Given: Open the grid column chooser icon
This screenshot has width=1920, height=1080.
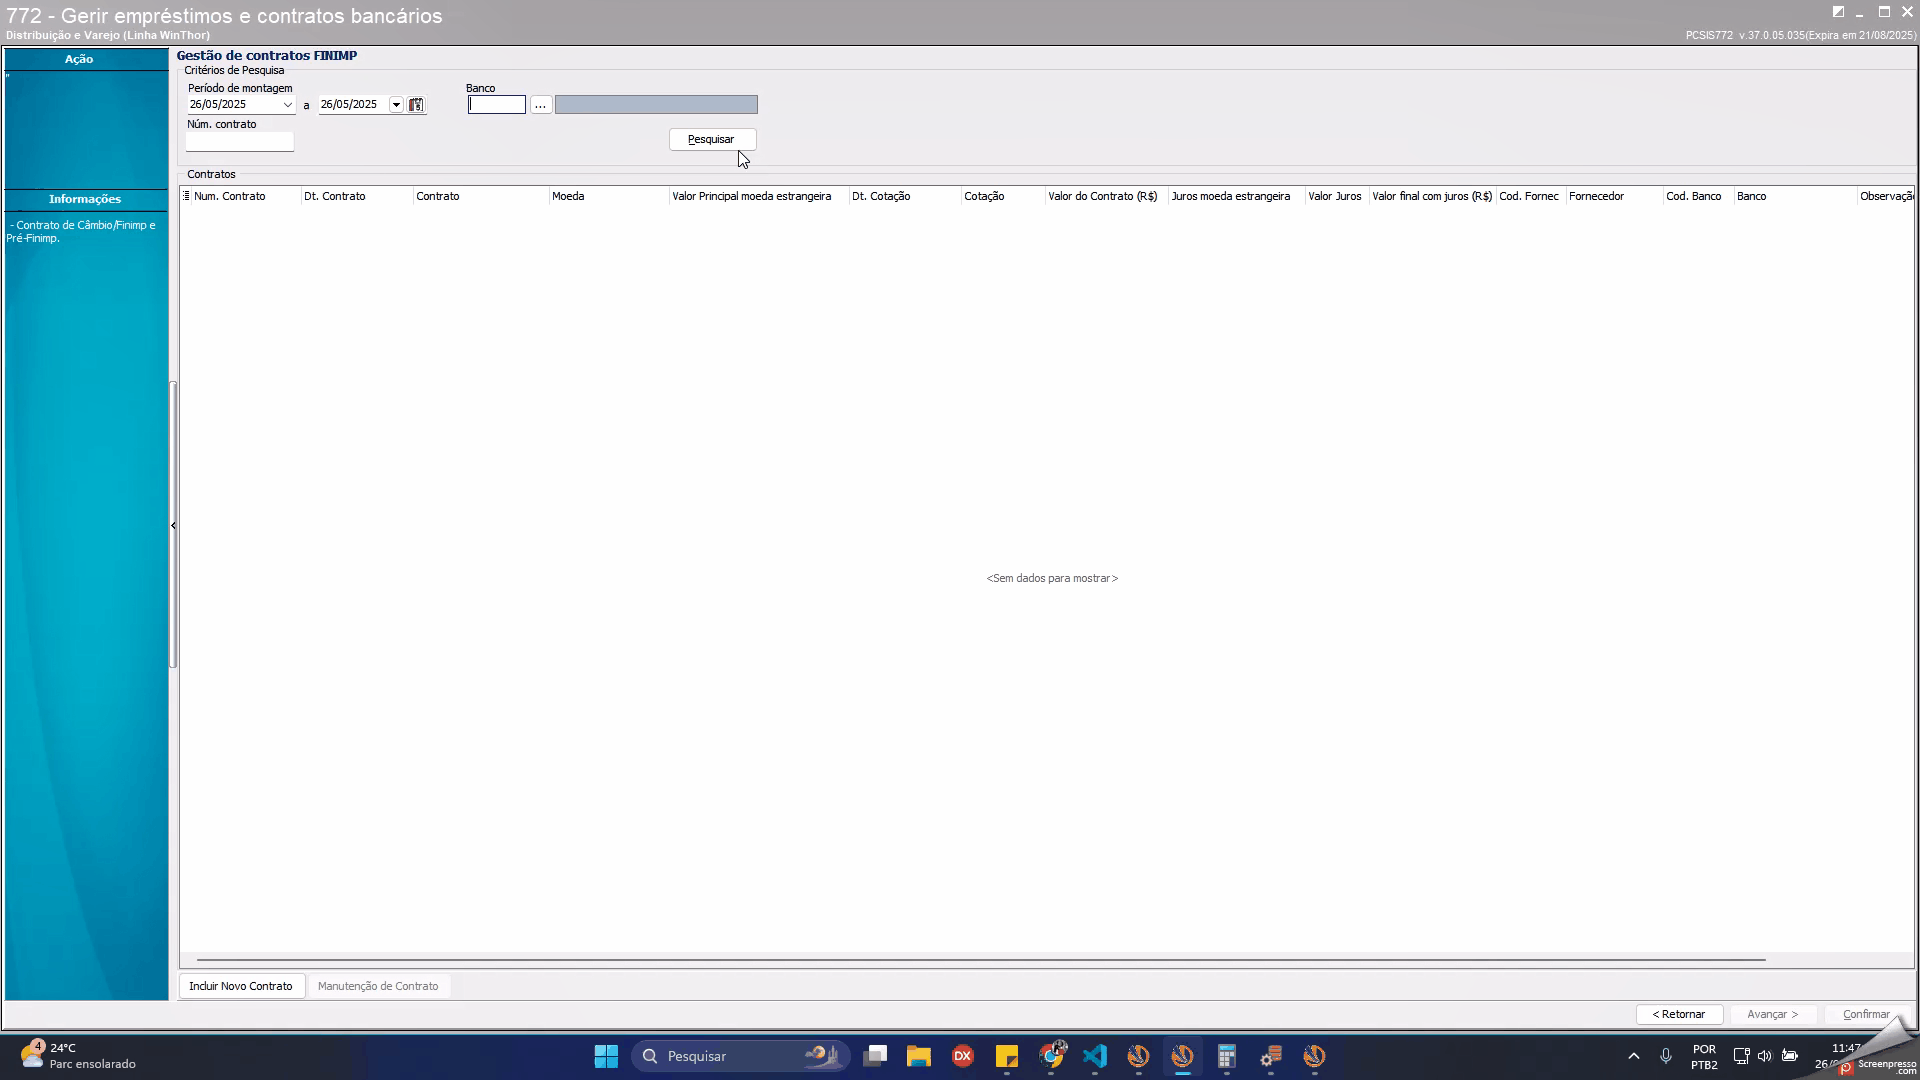Looking at the screenshot, I should pyautogui.click(x=186, y=196).
